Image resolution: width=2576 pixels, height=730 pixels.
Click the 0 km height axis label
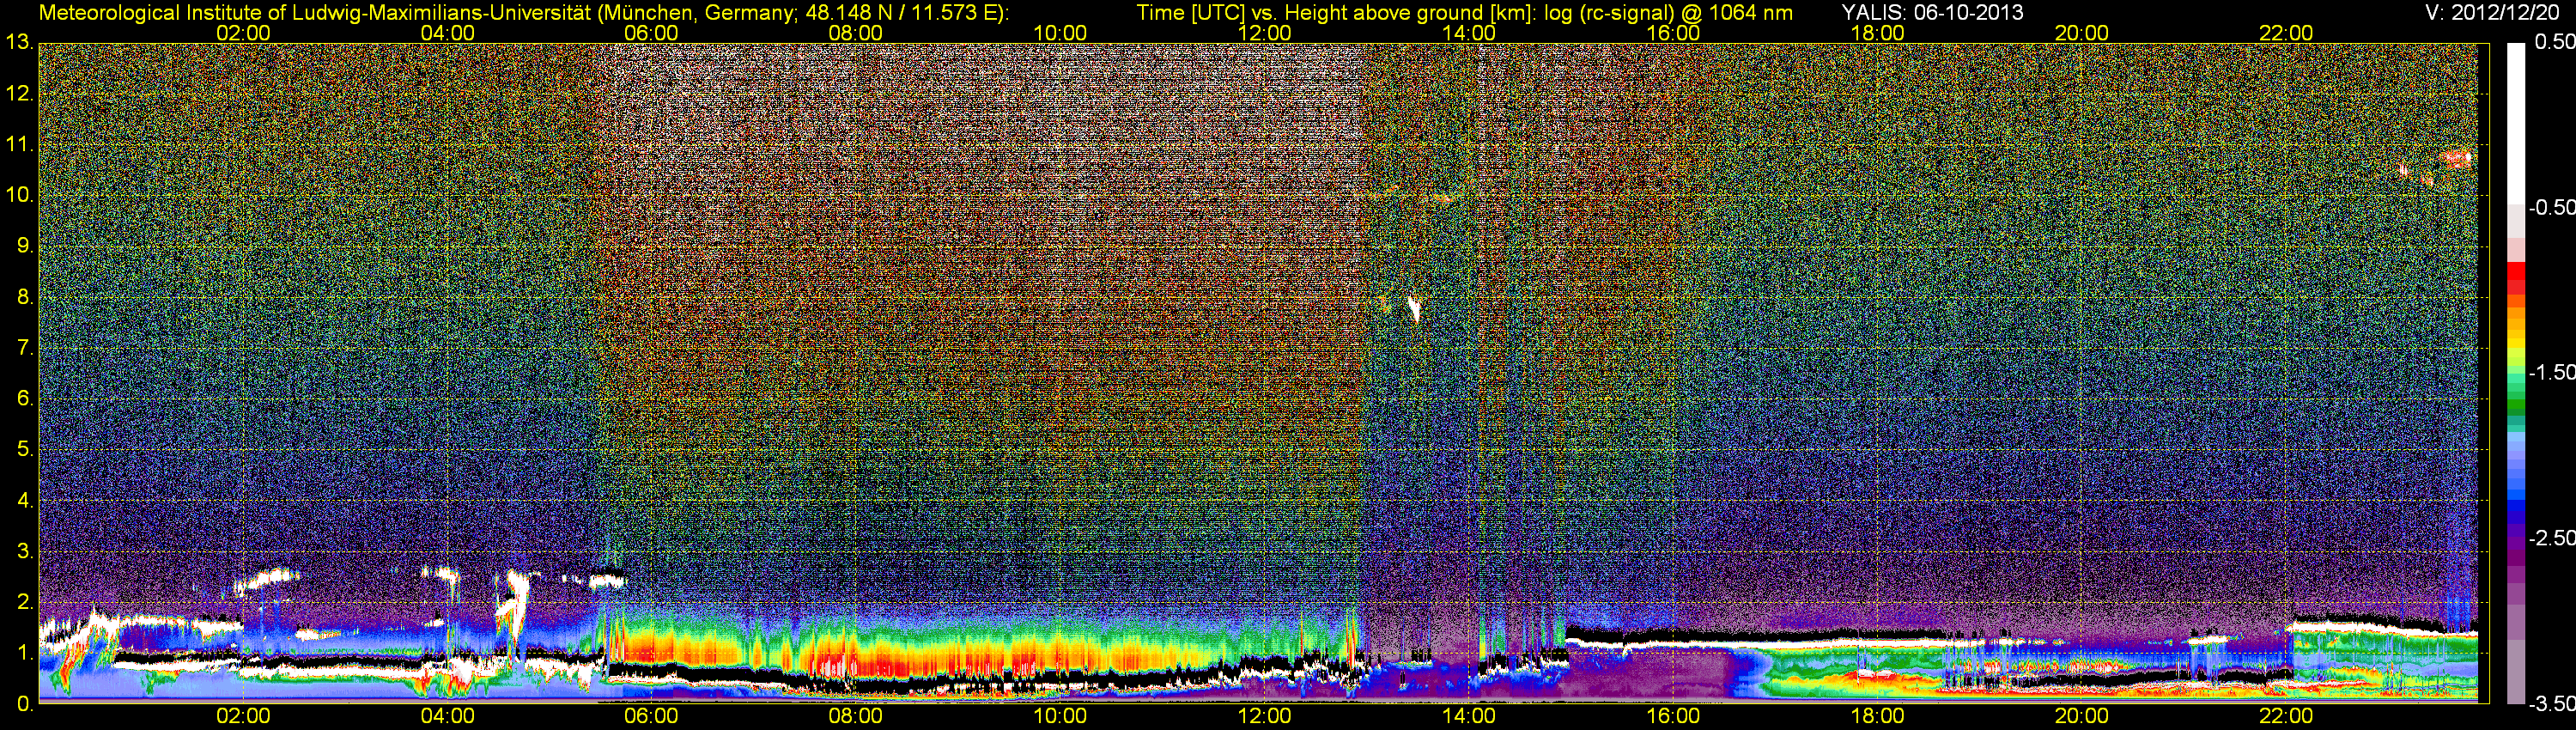(24, 704)
